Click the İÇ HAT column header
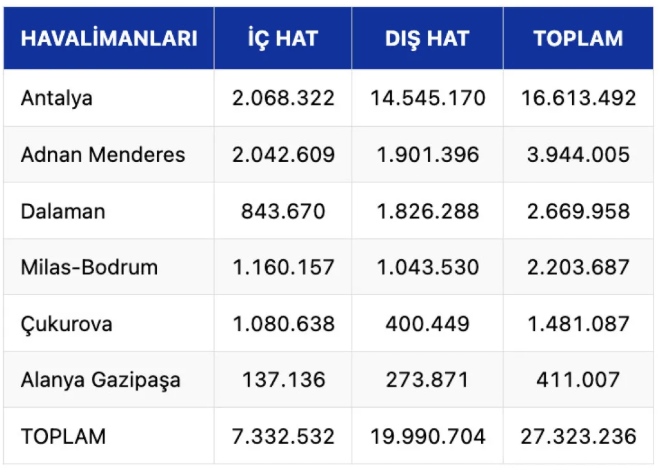The image size is (663, 474). pos(283,39)
